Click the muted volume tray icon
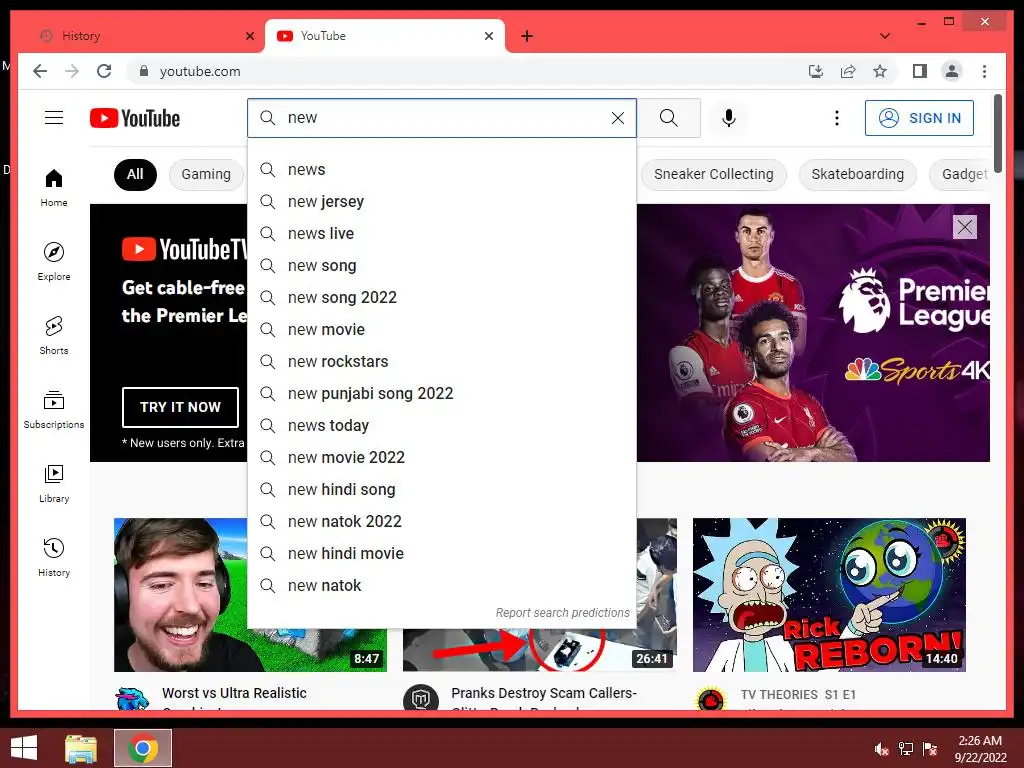1024x768 pixels. click(x=881, y=749)
